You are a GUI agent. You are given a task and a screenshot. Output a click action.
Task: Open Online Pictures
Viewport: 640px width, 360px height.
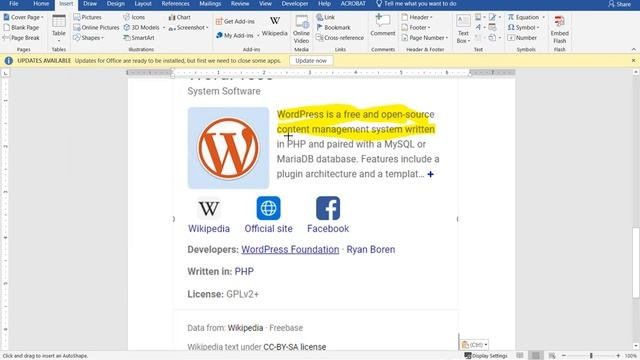96,27
